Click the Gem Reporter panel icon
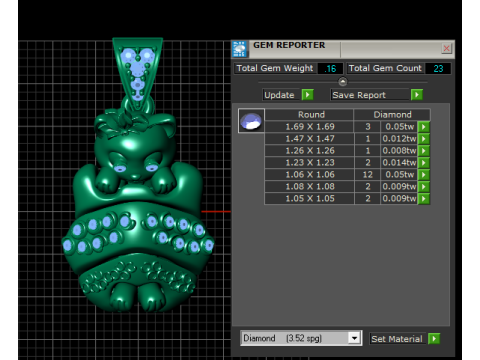This screenshot has height=360, width=480. pyautogui.click(x=239, y=49)
